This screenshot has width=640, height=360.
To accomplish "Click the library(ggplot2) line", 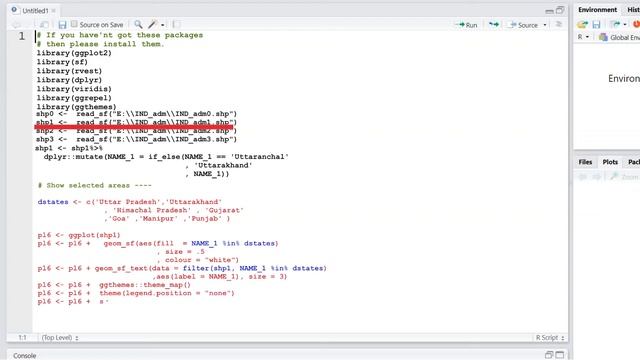I will [x=74, y=53].
